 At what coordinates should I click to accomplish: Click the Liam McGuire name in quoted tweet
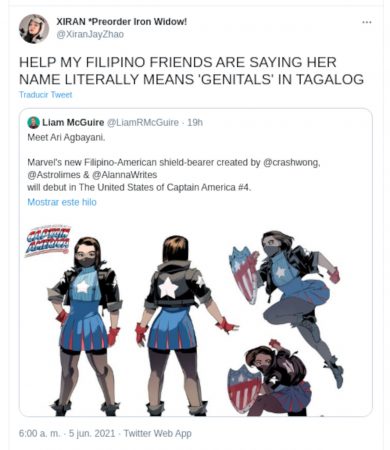click(x=73, y=123)
